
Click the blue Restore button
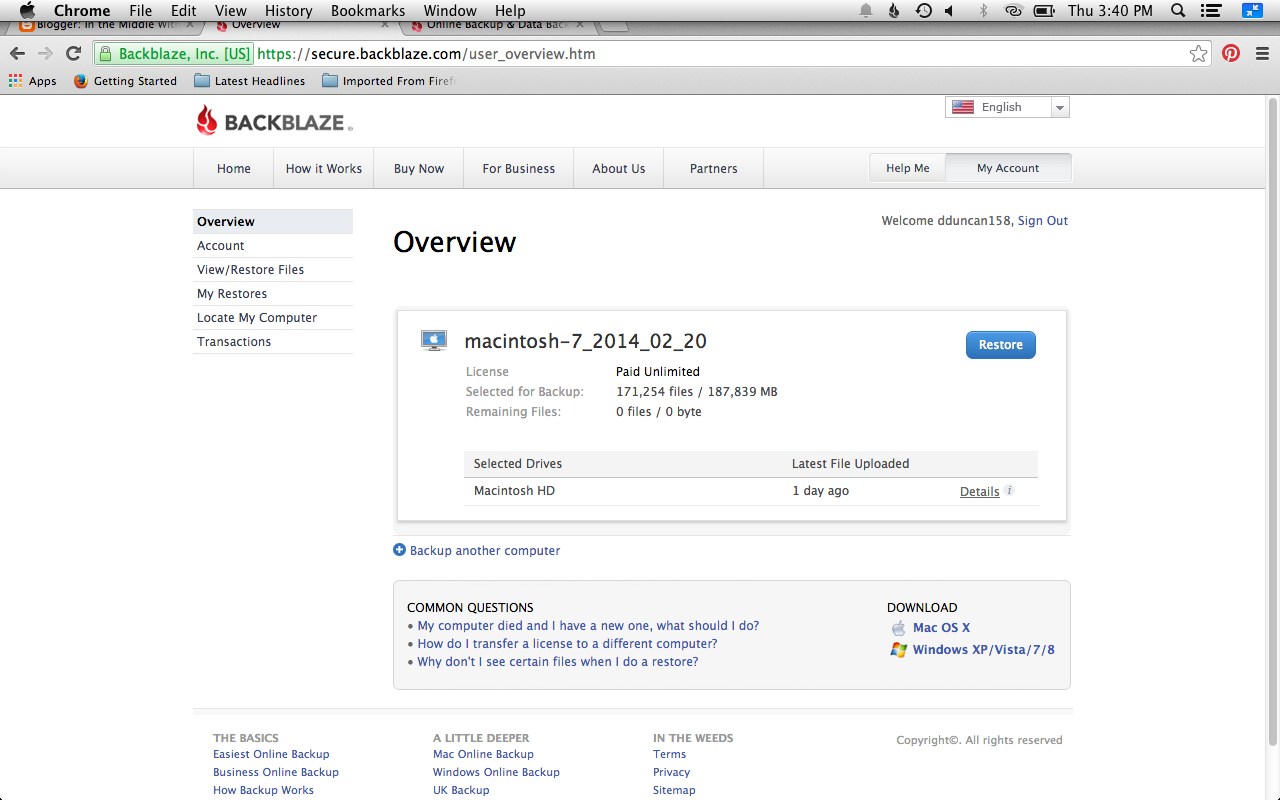click(x=1001, y=345)
